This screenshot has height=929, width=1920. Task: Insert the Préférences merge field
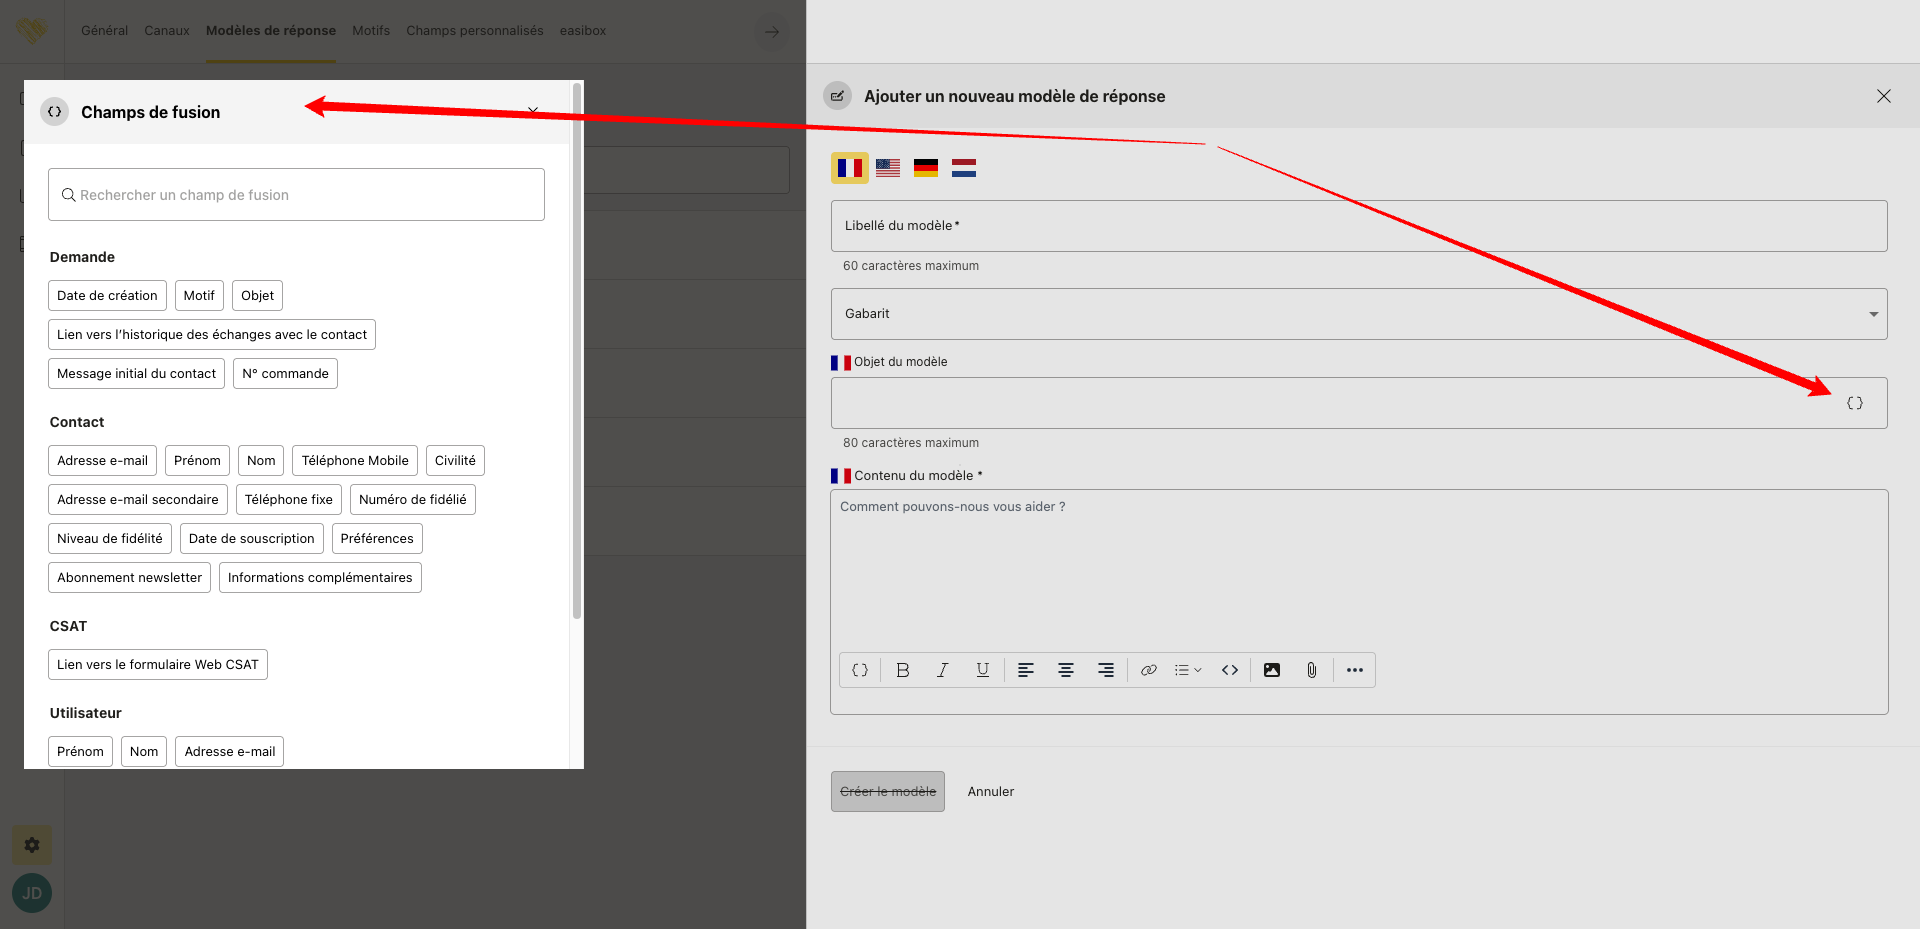(x=377, y=538)
